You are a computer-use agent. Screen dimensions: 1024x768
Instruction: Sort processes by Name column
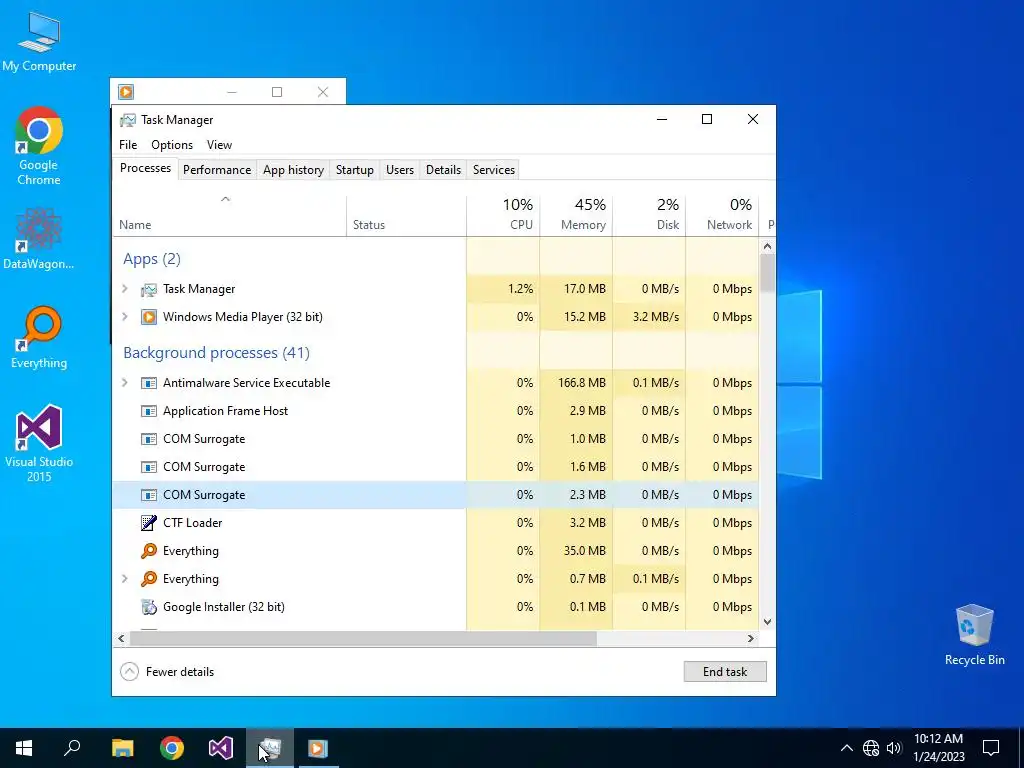click(x=229, y=216)
